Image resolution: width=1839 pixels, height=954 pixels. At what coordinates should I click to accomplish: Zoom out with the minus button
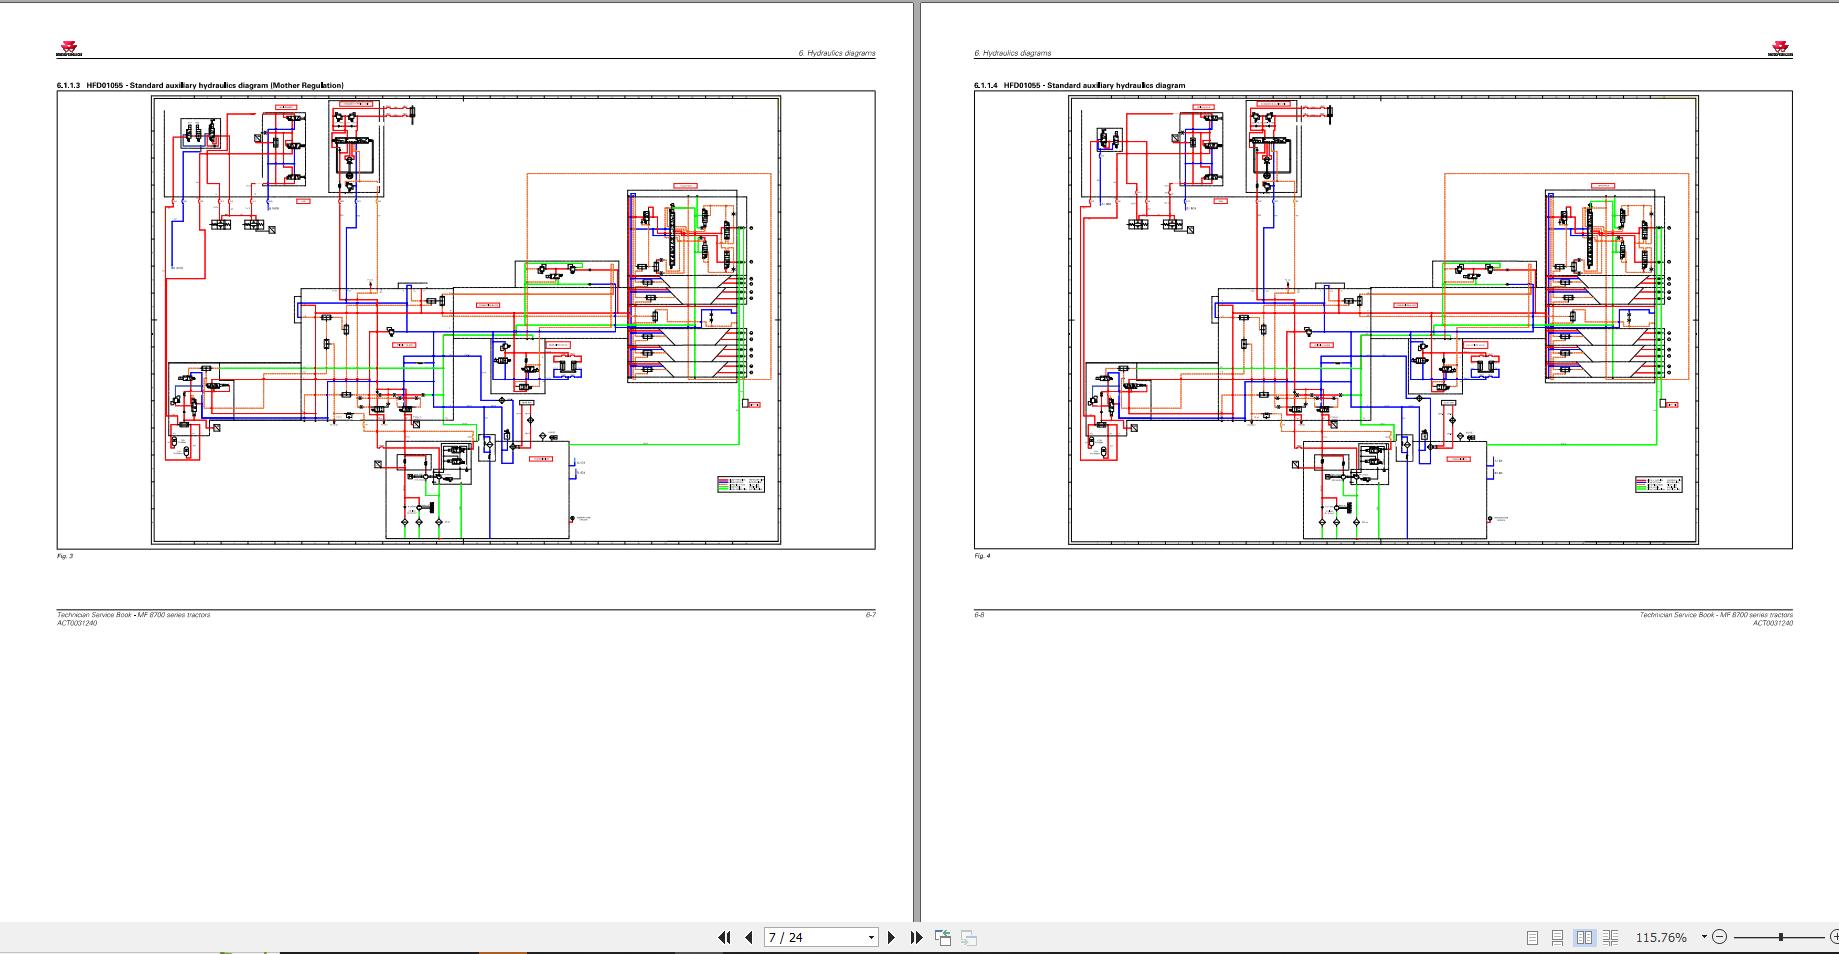(1719, 937)
